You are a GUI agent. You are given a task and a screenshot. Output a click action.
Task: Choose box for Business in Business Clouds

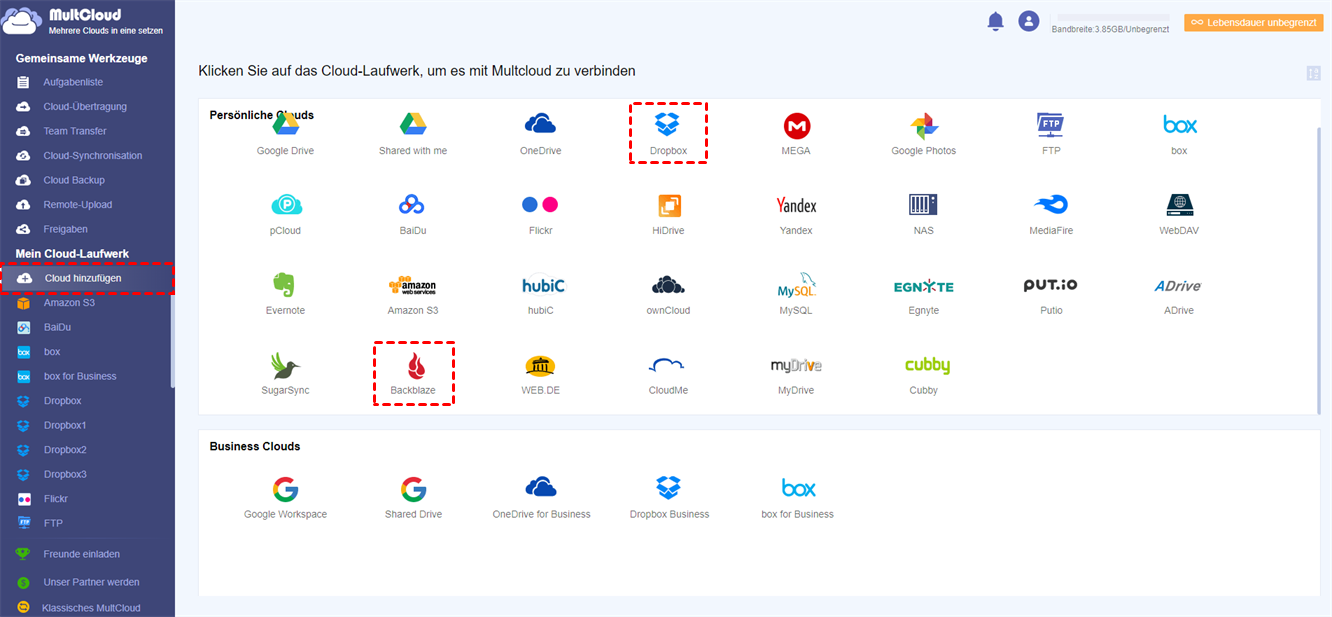pos(797,498)
